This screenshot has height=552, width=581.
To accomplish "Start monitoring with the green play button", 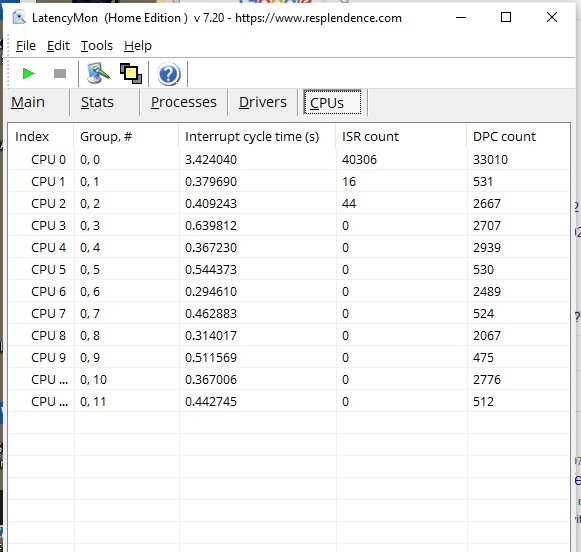I will [29, 74].
